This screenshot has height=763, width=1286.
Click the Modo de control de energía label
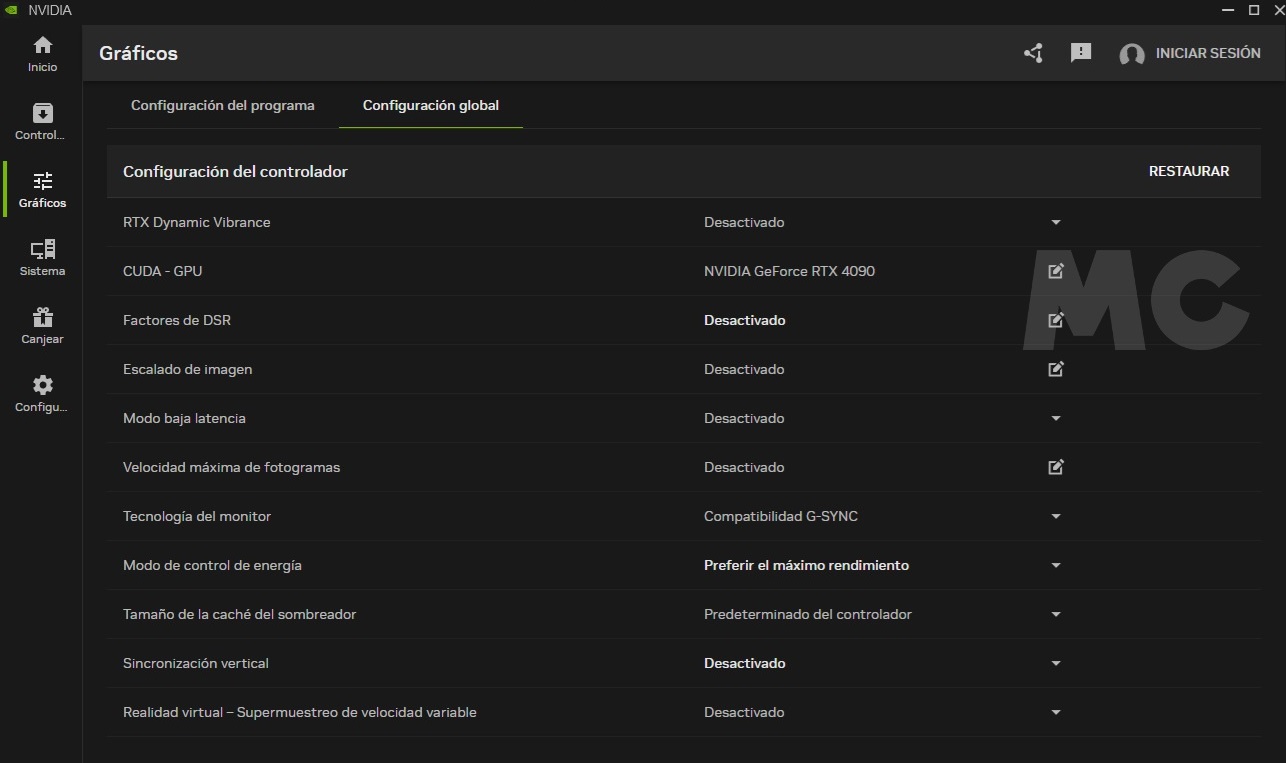tap(212, 565)
